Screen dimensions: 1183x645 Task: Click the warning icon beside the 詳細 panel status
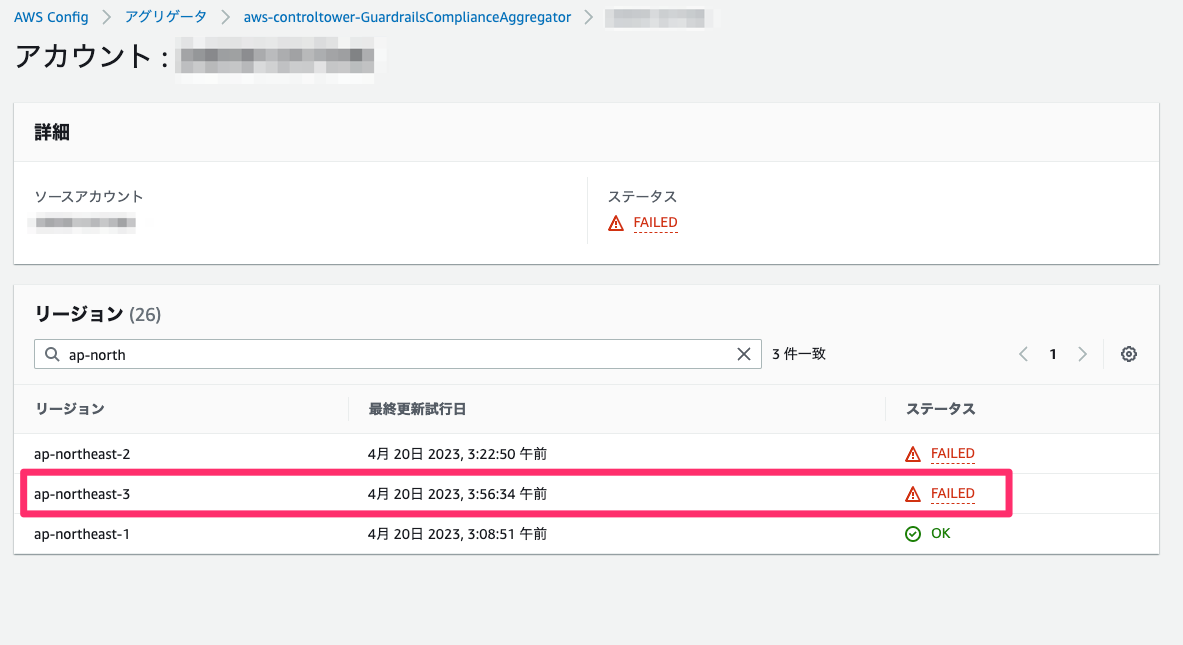[616, 223]
